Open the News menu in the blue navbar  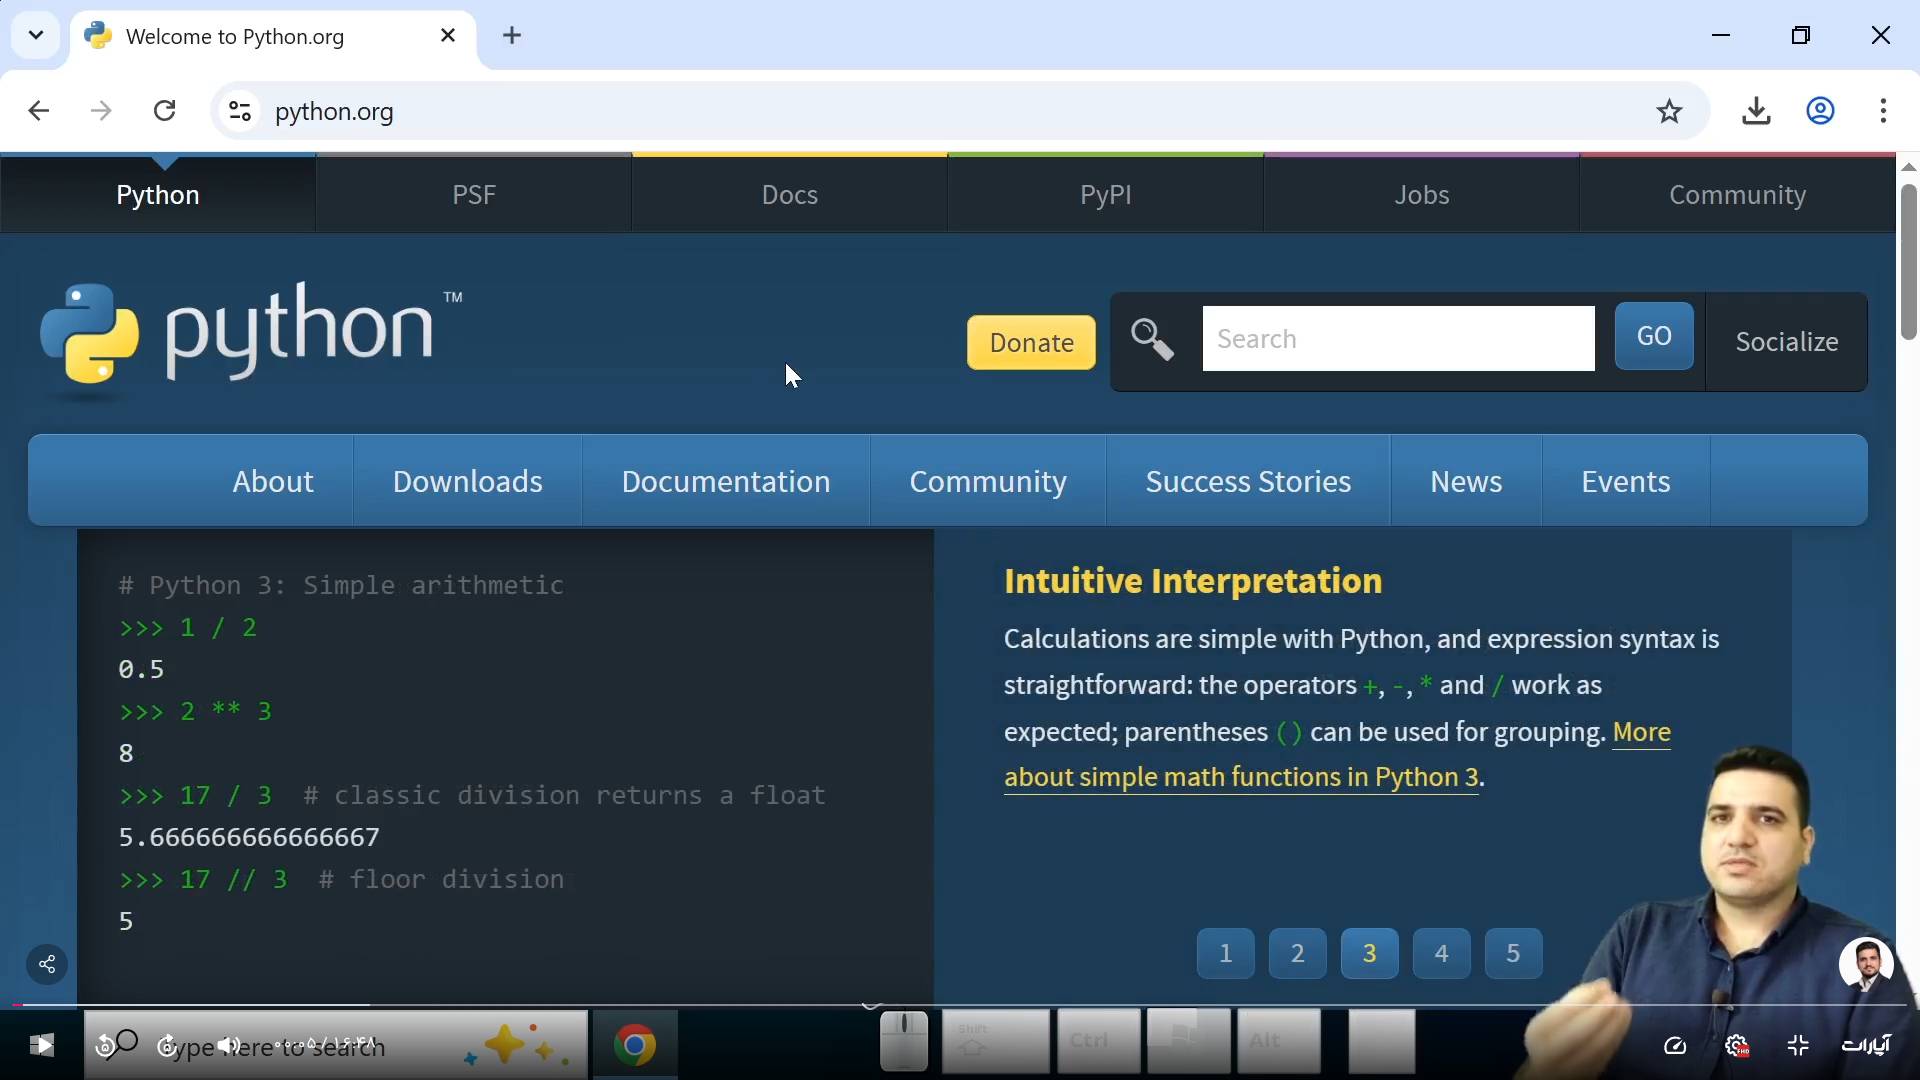1466,482
